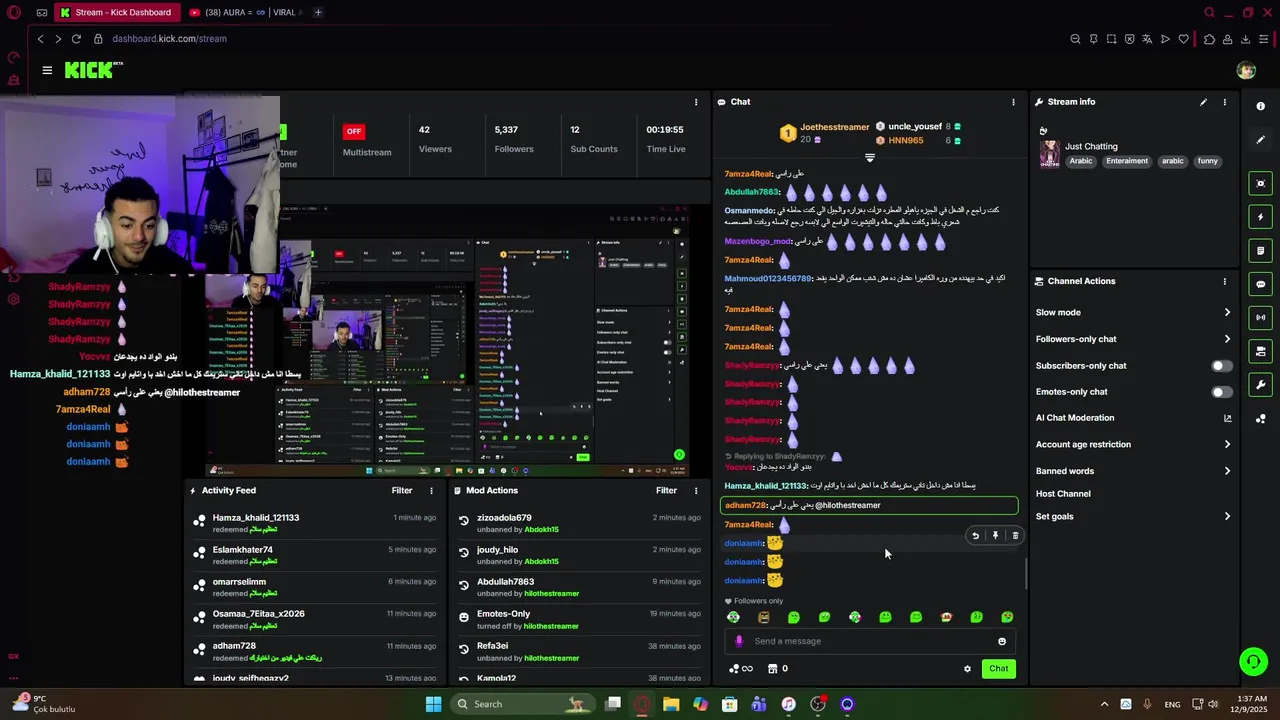Toggle the notes page sidebar icon

[1260, 250]
